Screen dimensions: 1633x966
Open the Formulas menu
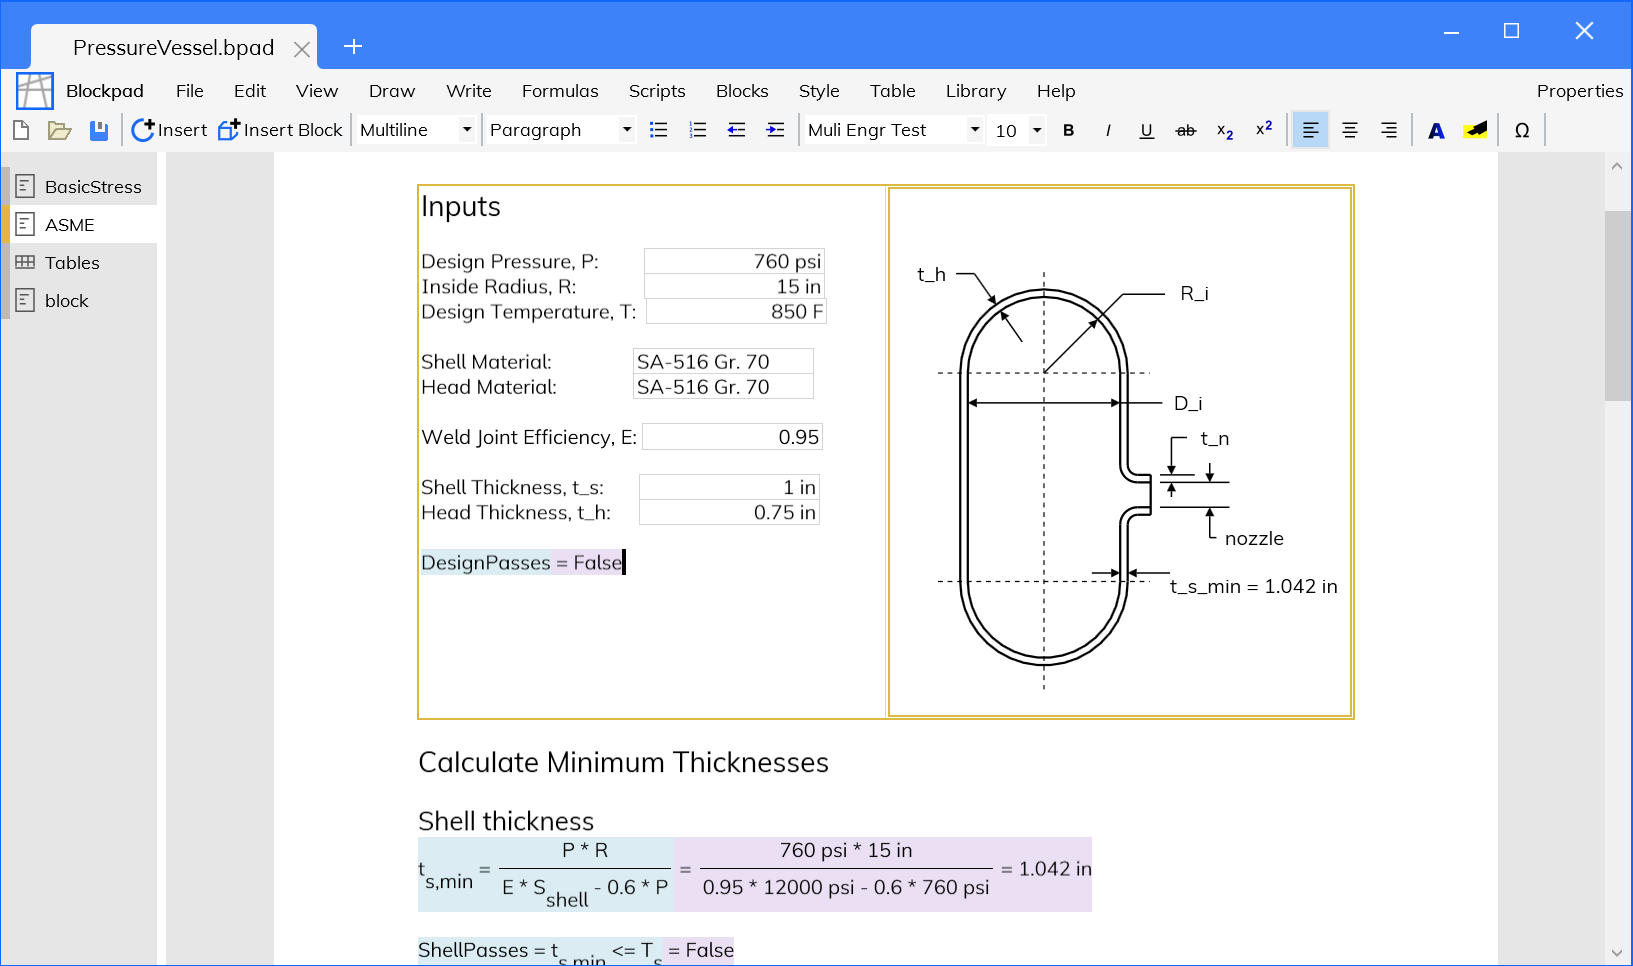(559, 91)
